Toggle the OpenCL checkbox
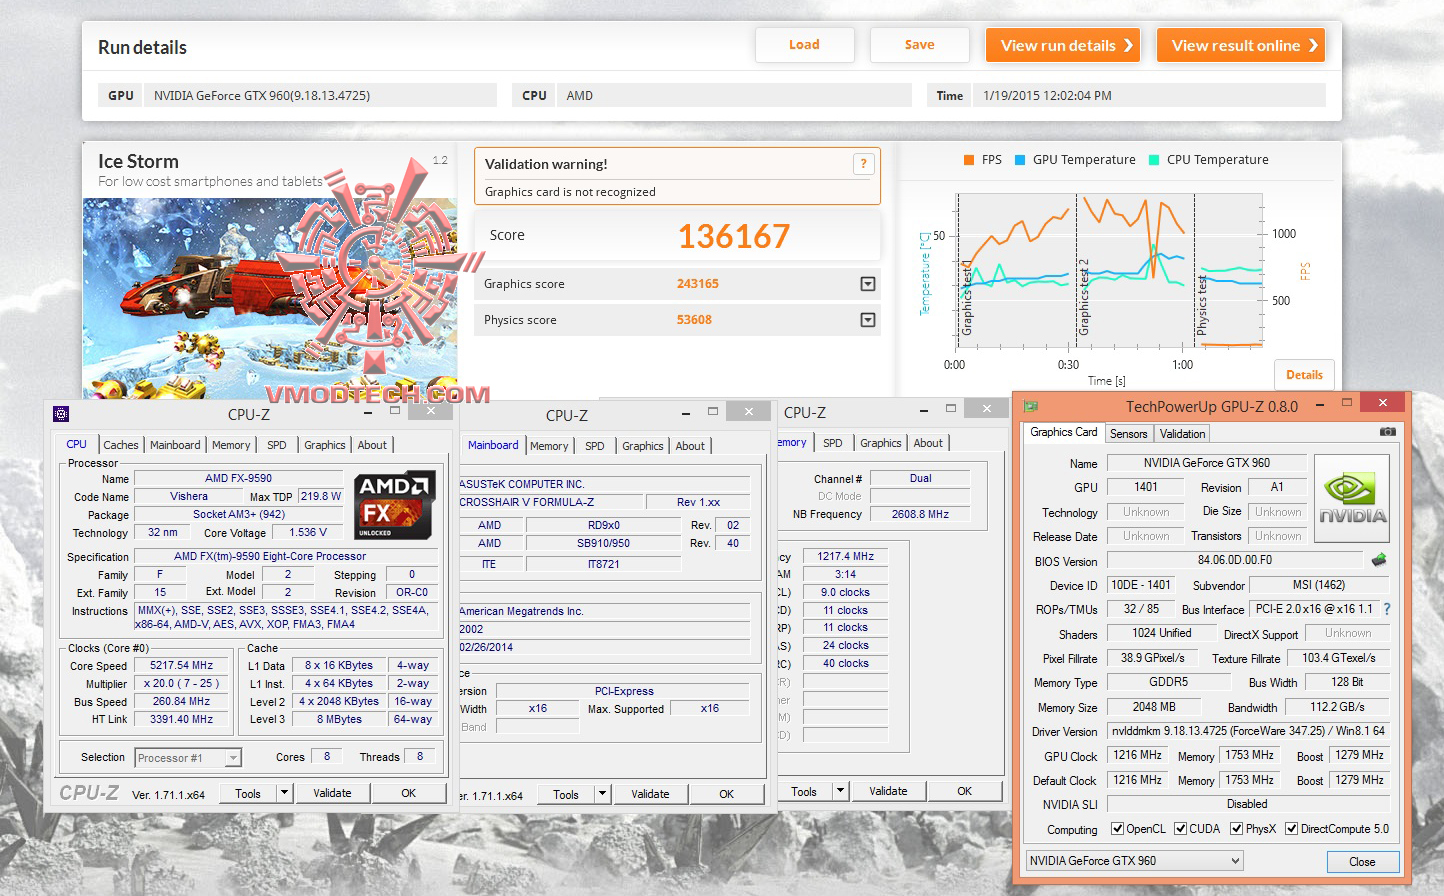The width and height of the screenshot is (1444, 896). tap(1118, 829)
